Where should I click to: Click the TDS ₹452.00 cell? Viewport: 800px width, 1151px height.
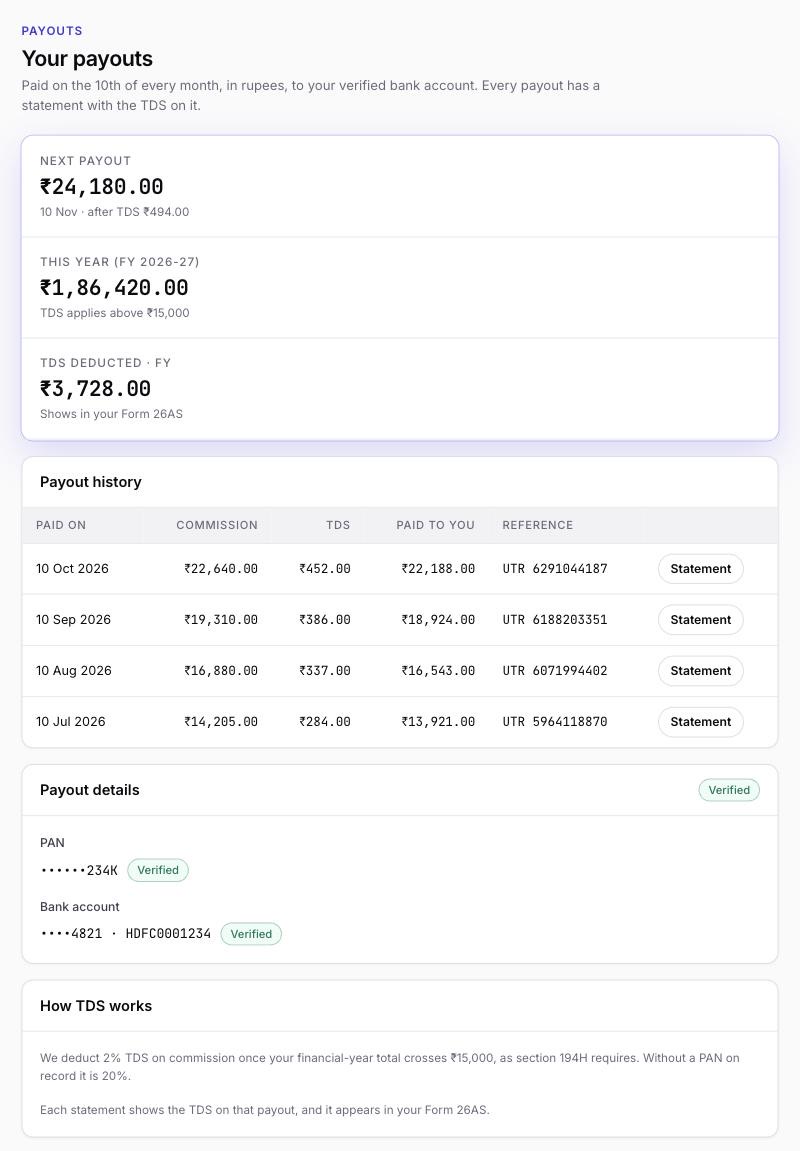tap(324, 569)
